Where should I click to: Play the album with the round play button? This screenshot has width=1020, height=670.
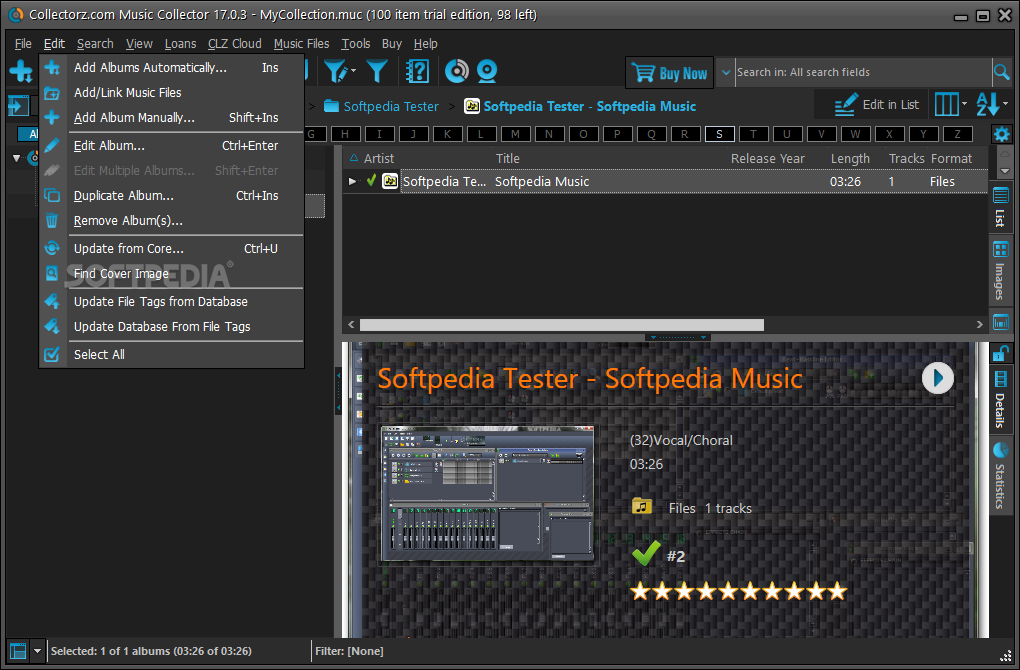(937, 378)
